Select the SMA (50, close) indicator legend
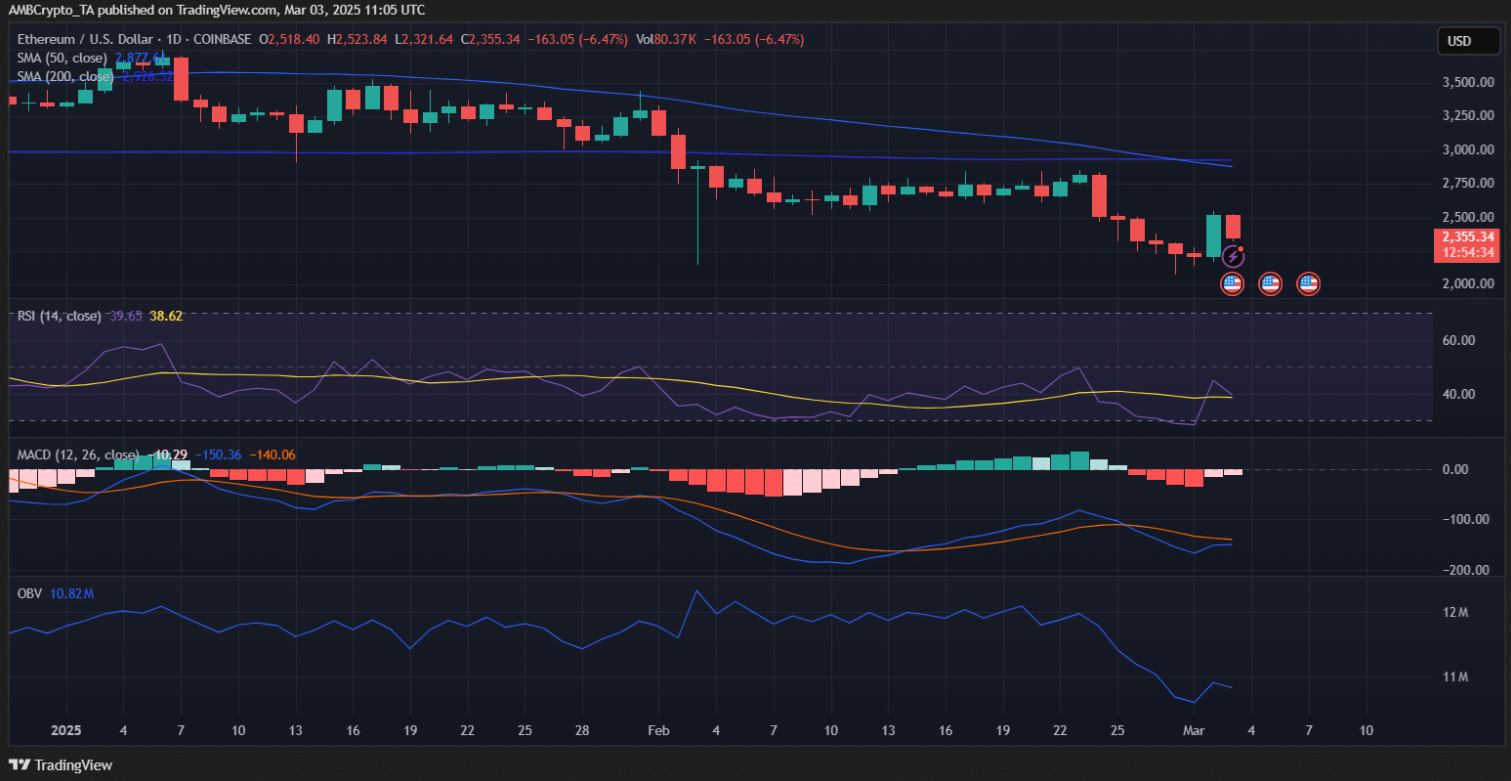Viewport: 1511px width, 781px height. point(62,58)
